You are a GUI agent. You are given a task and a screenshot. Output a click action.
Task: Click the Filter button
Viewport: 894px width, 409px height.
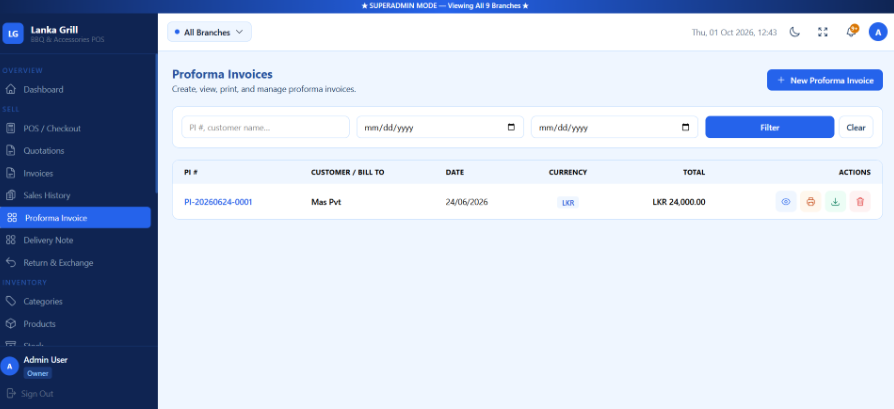pyautogui.click(x=770, y=127)
